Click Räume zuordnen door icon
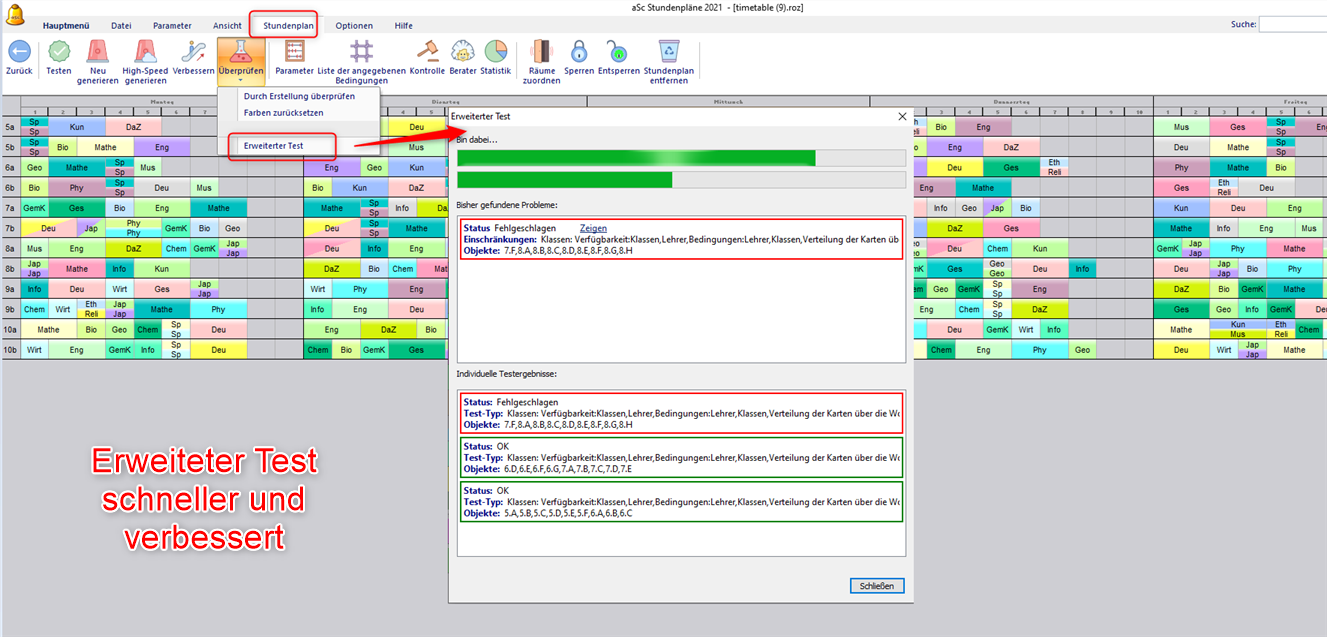1327x637 pixels. pyautogui.click(x=541, y=51)
